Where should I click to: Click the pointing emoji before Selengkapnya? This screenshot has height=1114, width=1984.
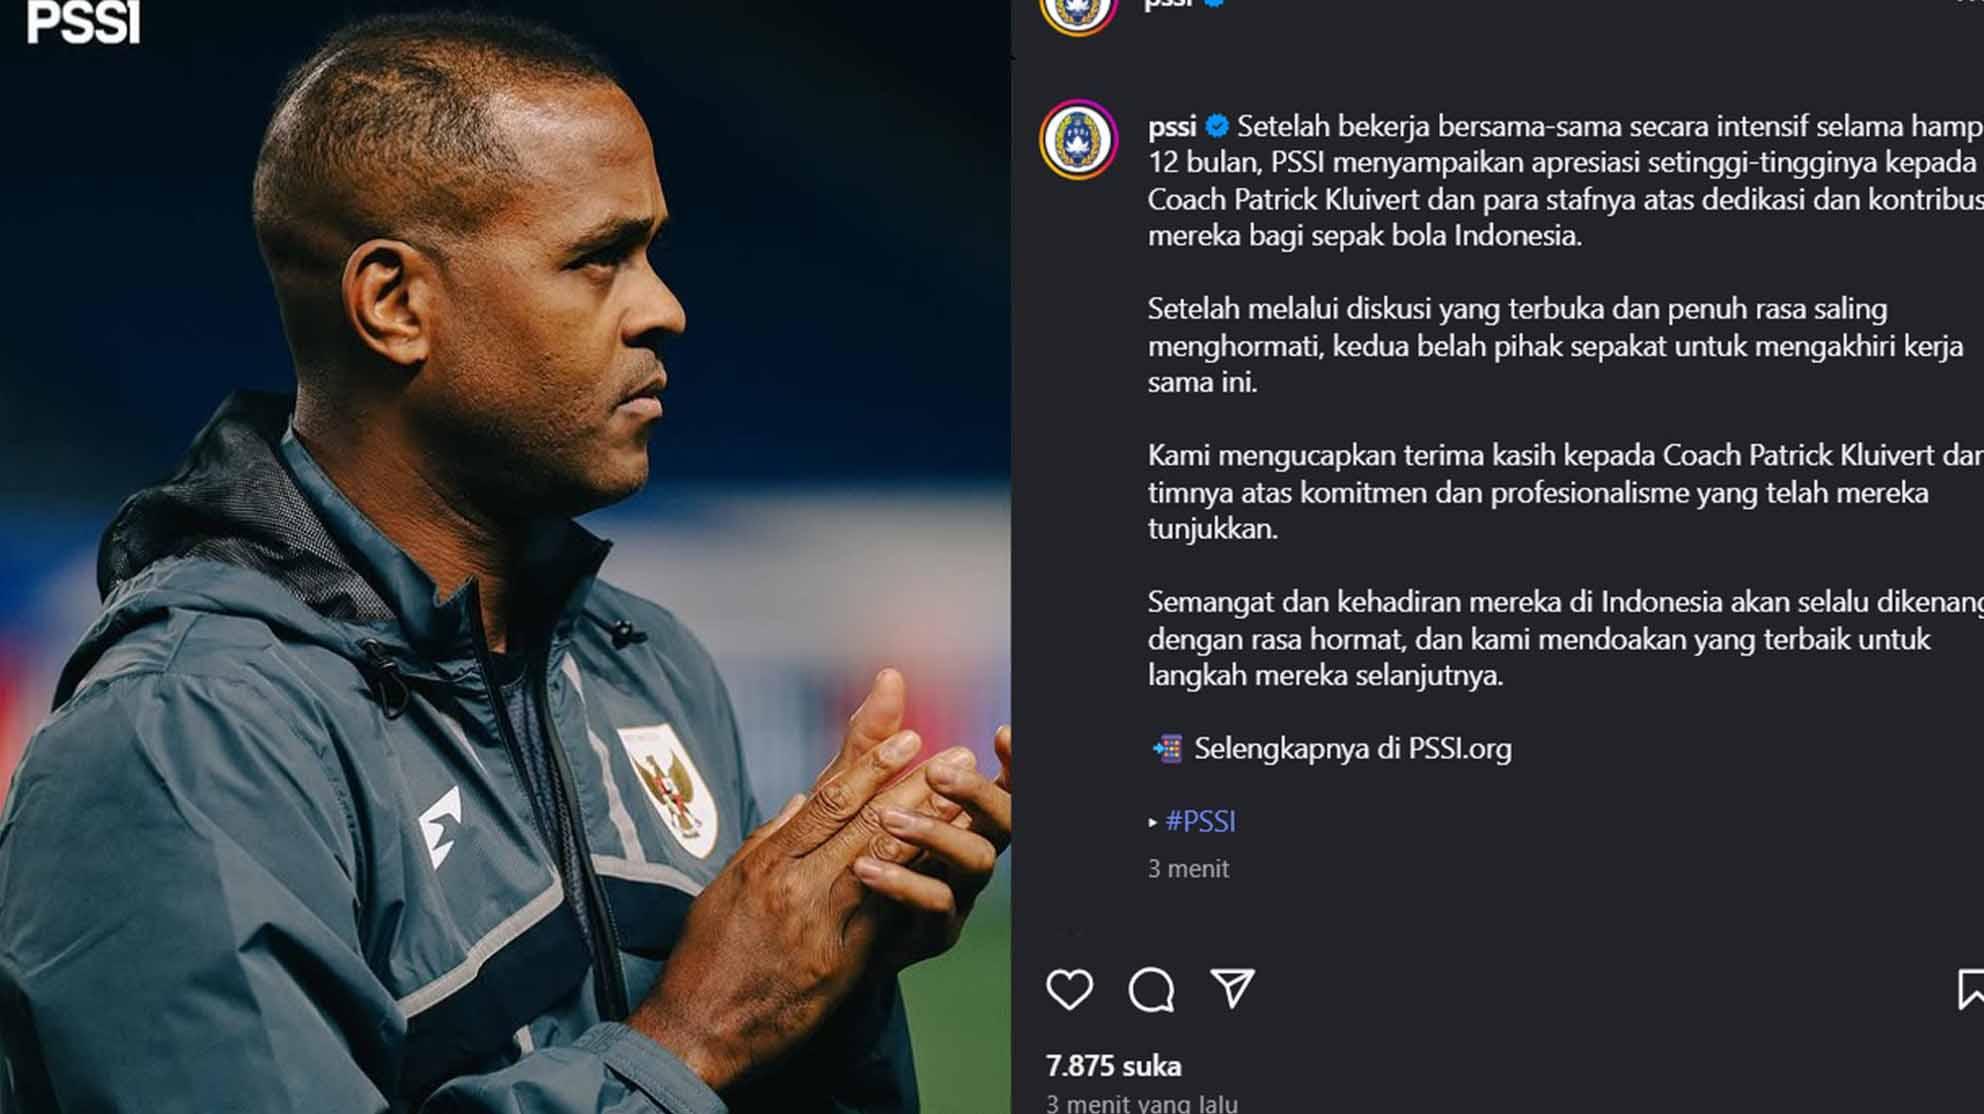1166,748
